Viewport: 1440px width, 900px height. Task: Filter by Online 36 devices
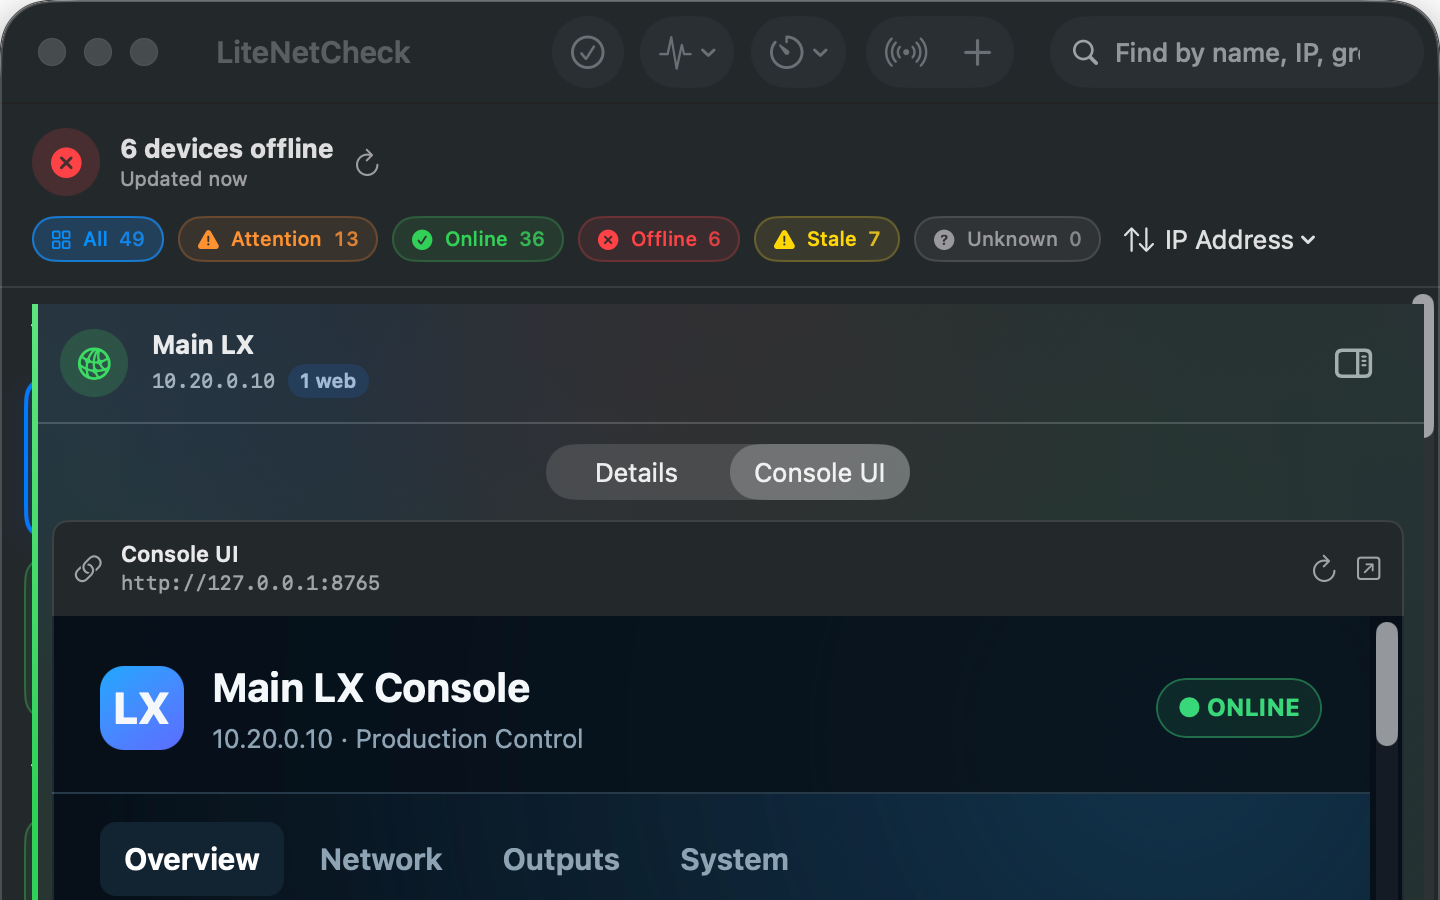click(478, 239)
